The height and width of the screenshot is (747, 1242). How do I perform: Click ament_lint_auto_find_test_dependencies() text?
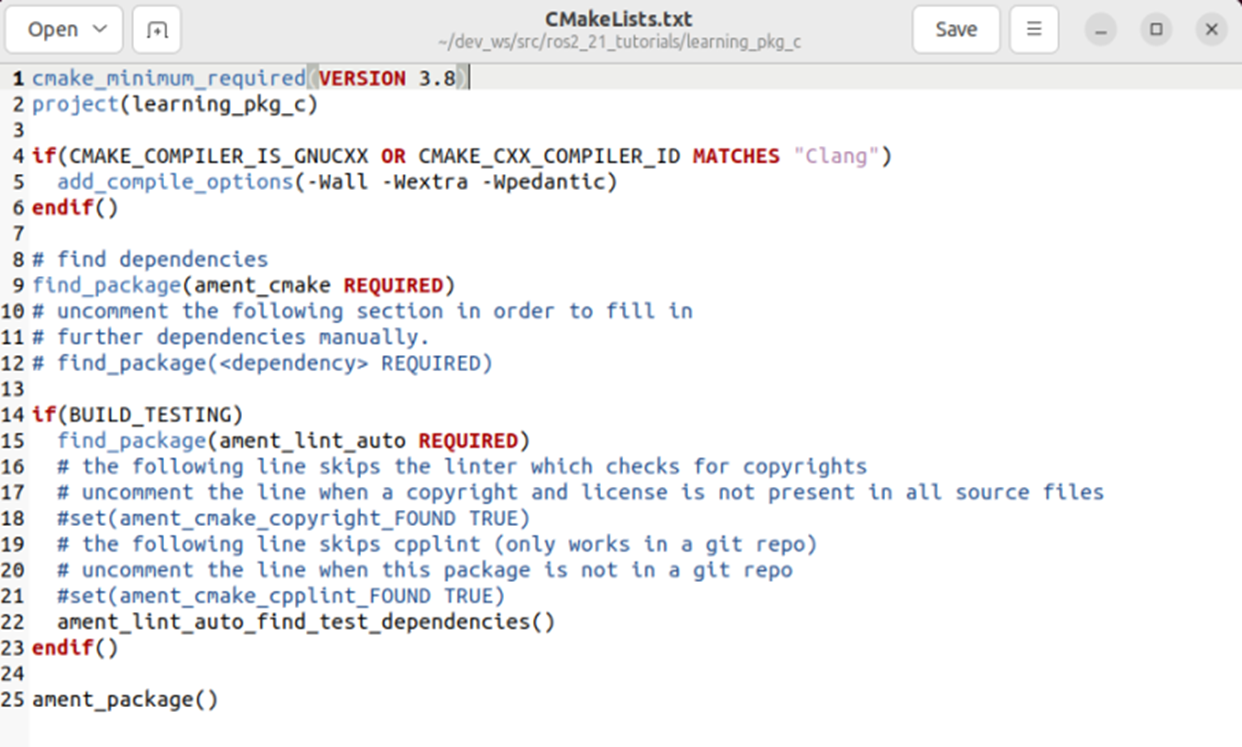[305, 622]
